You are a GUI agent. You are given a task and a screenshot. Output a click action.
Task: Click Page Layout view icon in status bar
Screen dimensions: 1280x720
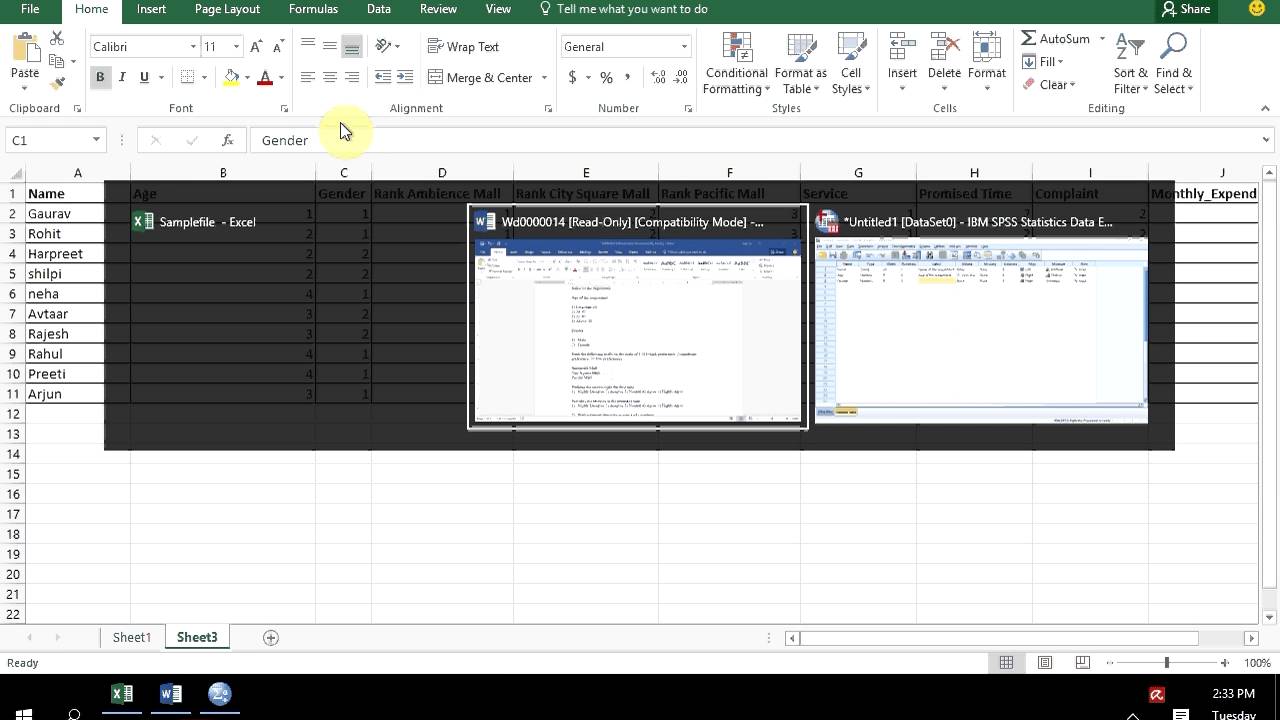(1044, 663)
